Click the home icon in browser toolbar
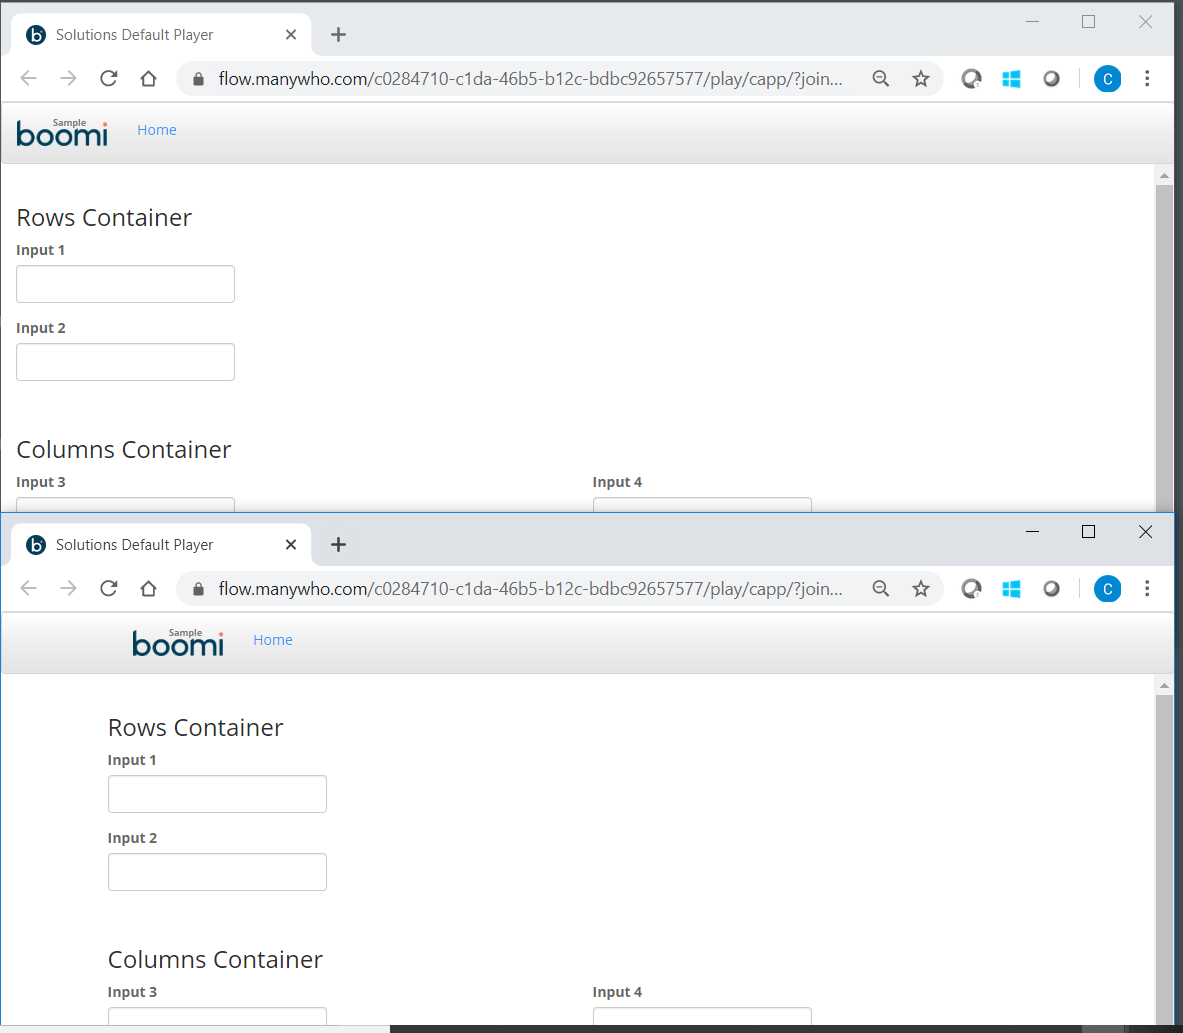 (x=148, y=588)
